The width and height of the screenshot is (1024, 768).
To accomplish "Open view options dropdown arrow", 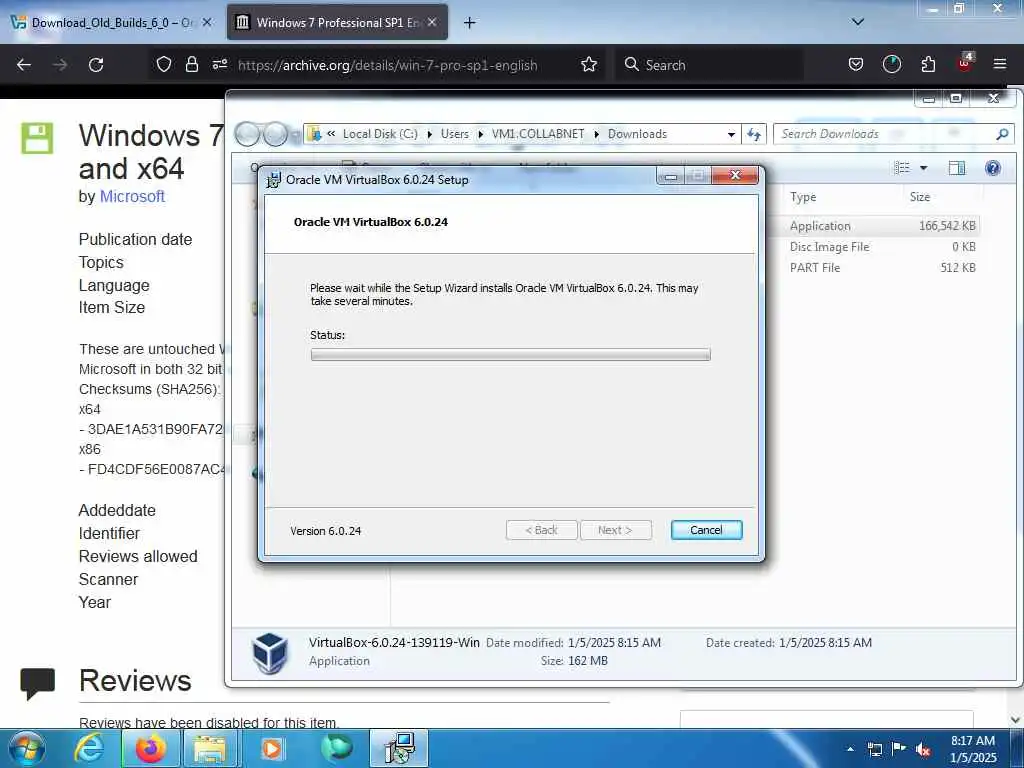I will tap(923, 168).
